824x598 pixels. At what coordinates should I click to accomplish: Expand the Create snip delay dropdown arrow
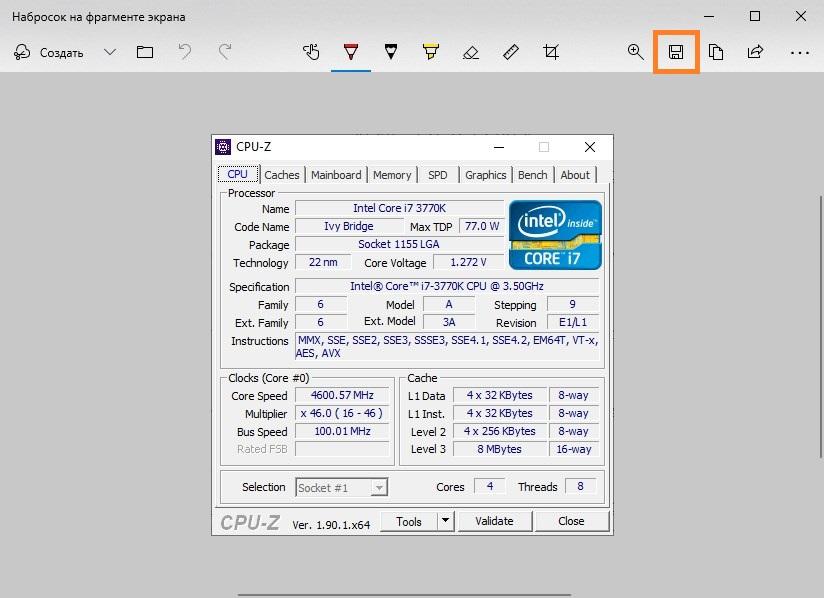click(x=110, y=52)
